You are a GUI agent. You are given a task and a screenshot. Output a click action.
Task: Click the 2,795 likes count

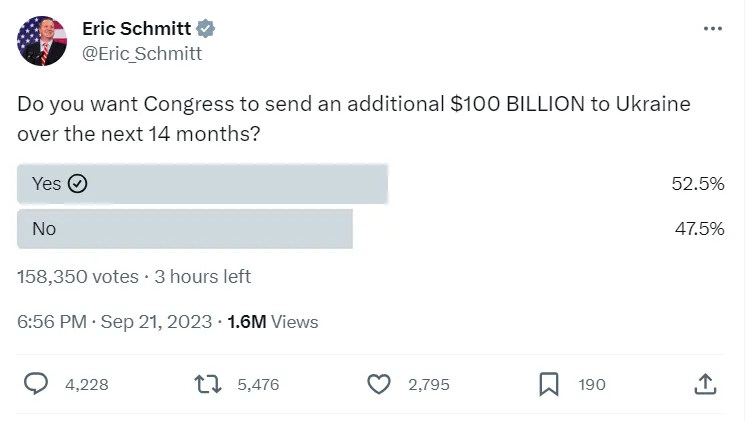click(428, 385)
